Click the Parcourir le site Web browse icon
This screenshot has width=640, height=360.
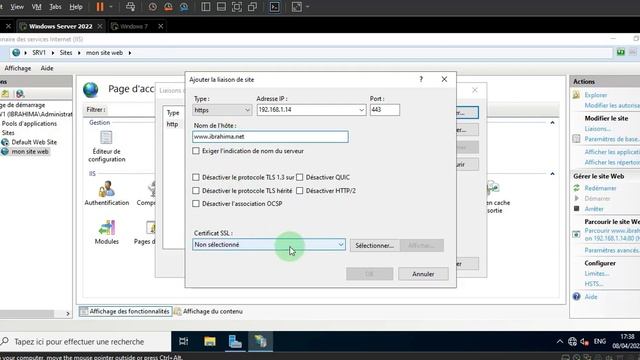(576, 234)
